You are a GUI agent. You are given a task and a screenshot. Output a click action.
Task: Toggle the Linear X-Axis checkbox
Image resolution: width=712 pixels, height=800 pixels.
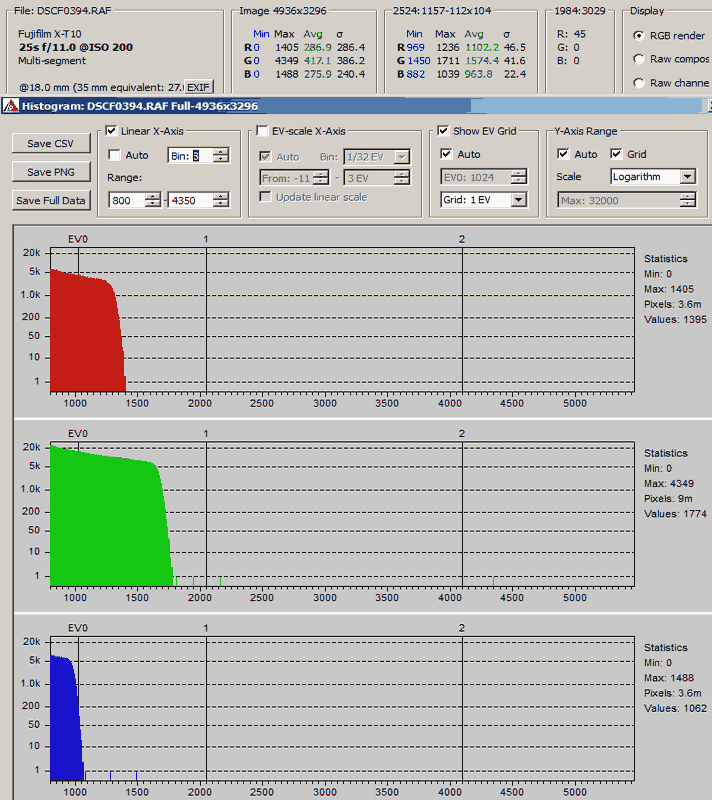[x=111, y=131]
